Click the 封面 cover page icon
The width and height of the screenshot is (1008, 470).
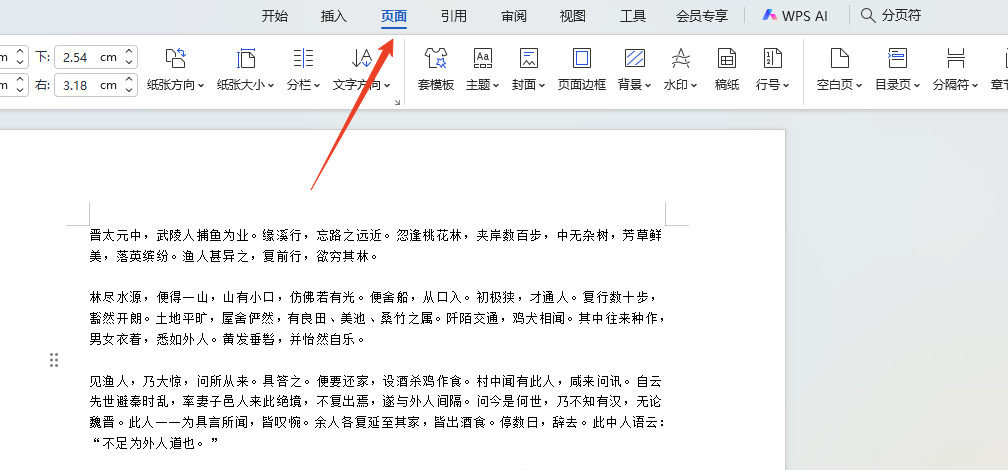pos(528,58)
